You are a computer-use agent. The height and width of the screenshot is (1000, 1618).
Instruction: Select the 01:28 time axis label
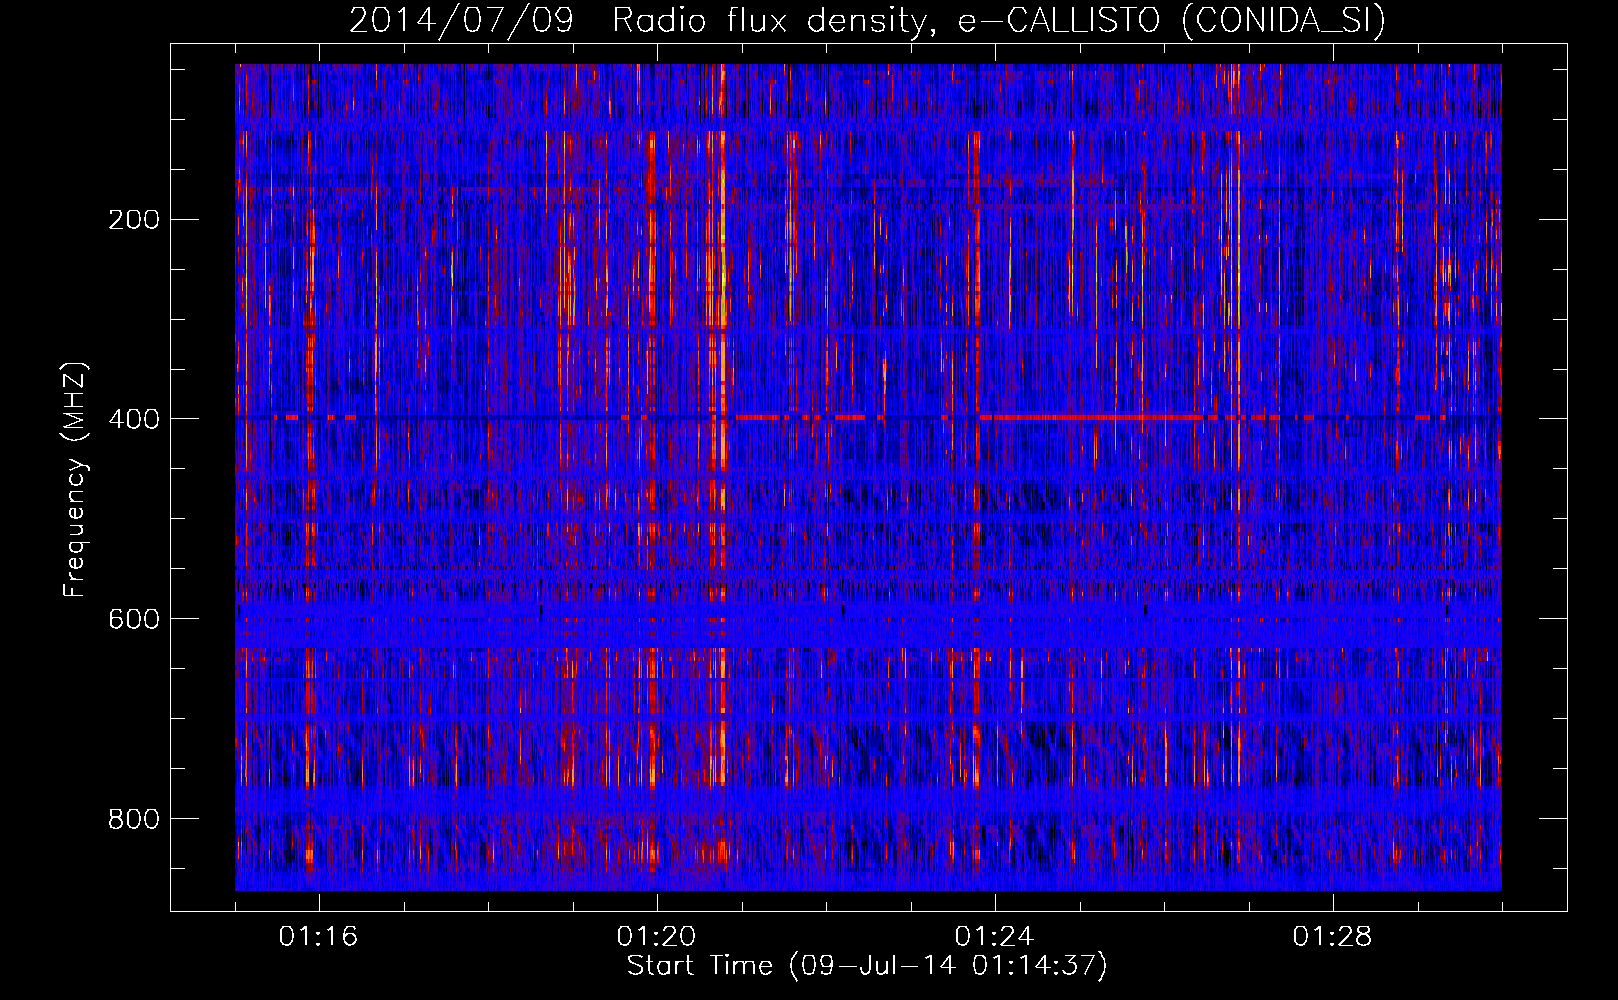(1332, 937)
